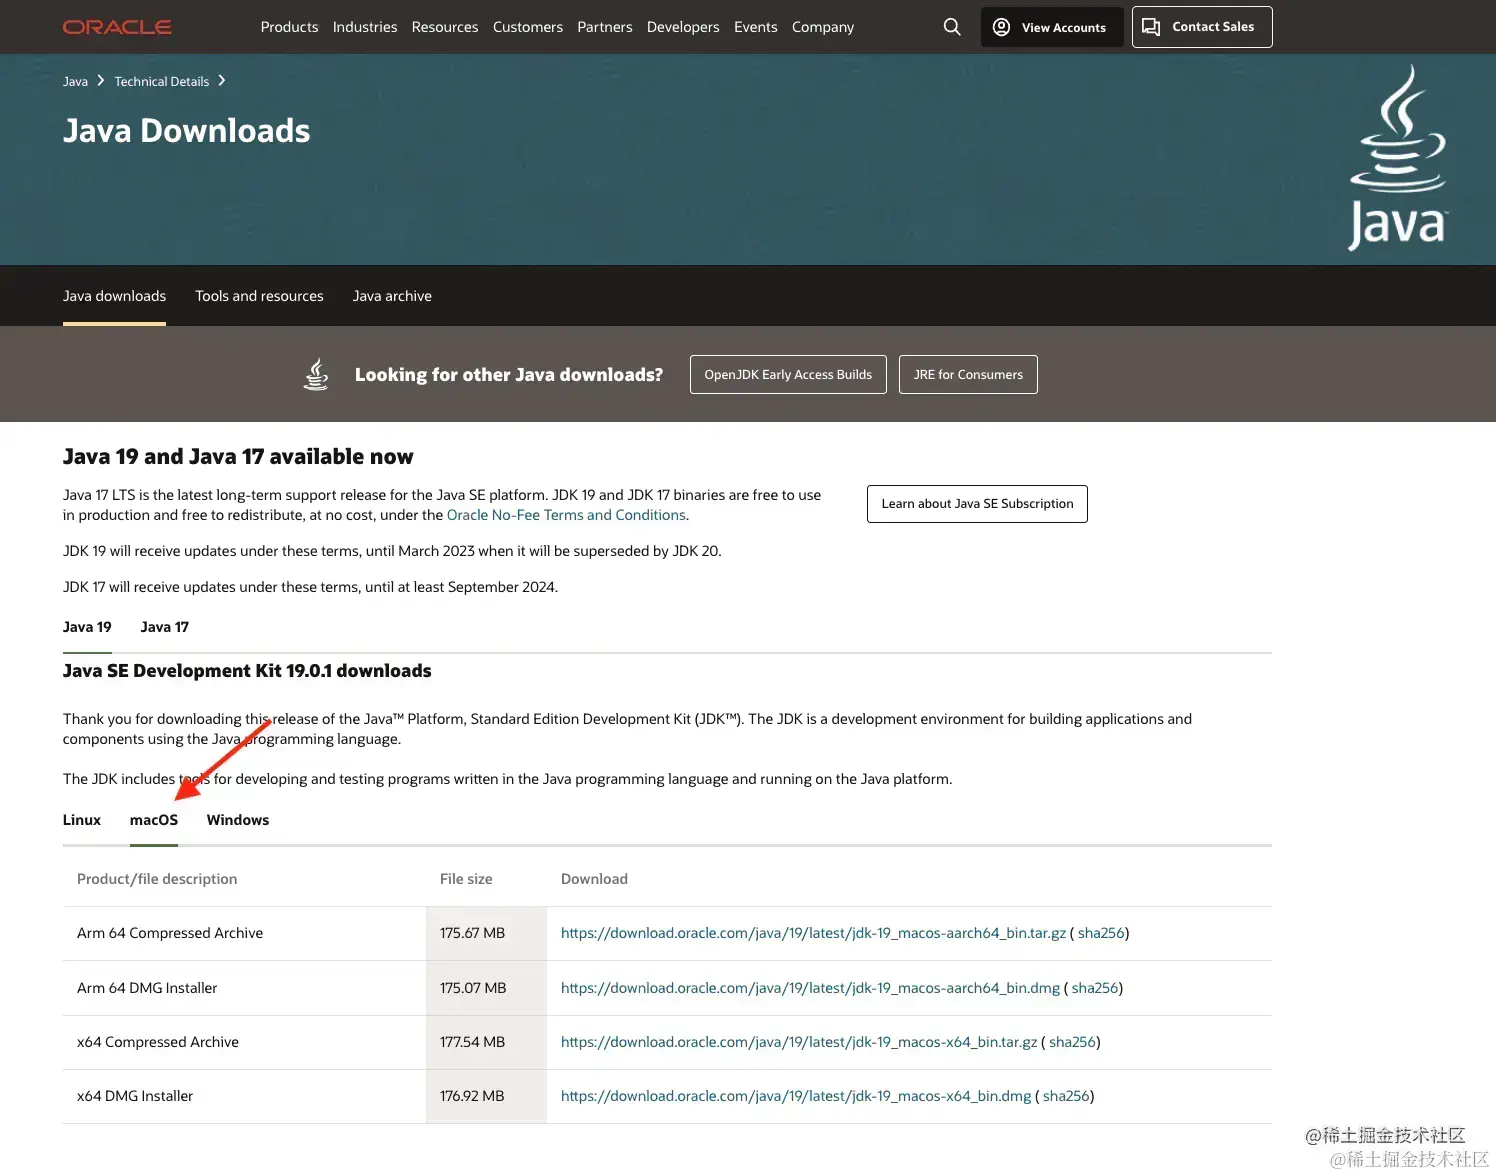This screenshot has width=1496, height=1176.
Task: Open Oracle No-Fee Terms and Conditions link
Action: pyautogui.click(x=566, y=515)
